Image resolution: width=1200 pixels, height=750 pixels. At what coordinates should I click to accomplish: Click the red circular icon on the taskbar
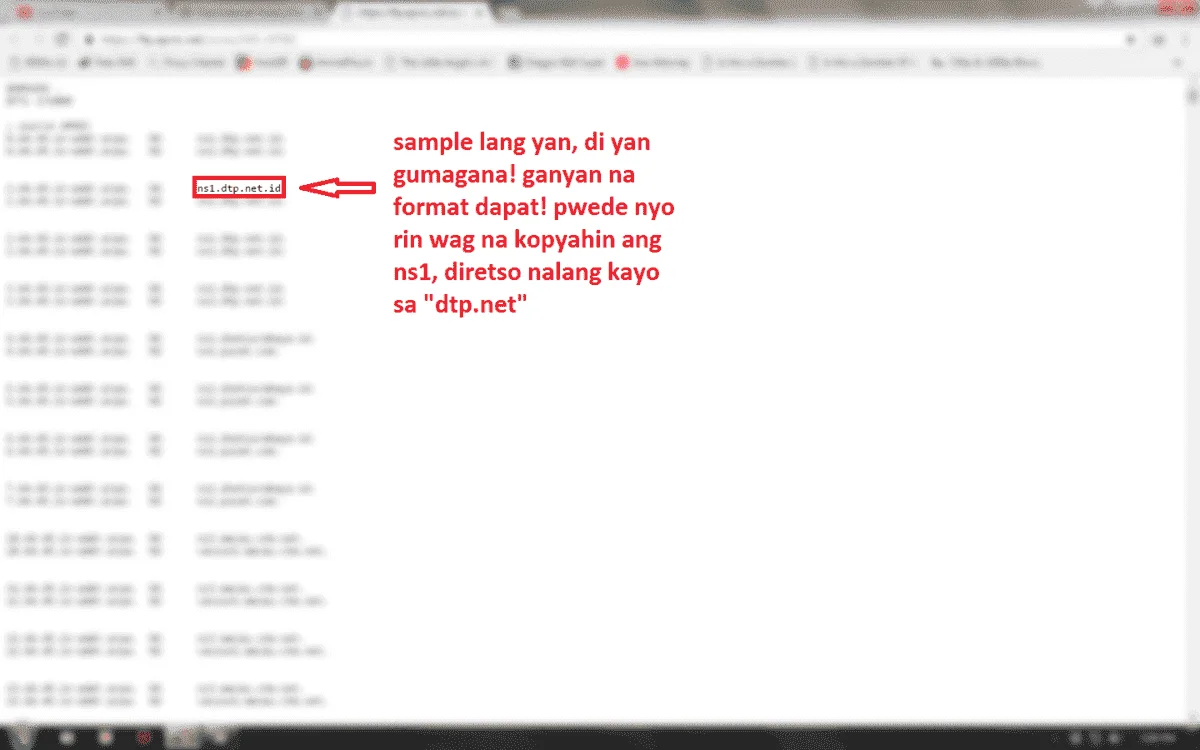coord(145,737)
